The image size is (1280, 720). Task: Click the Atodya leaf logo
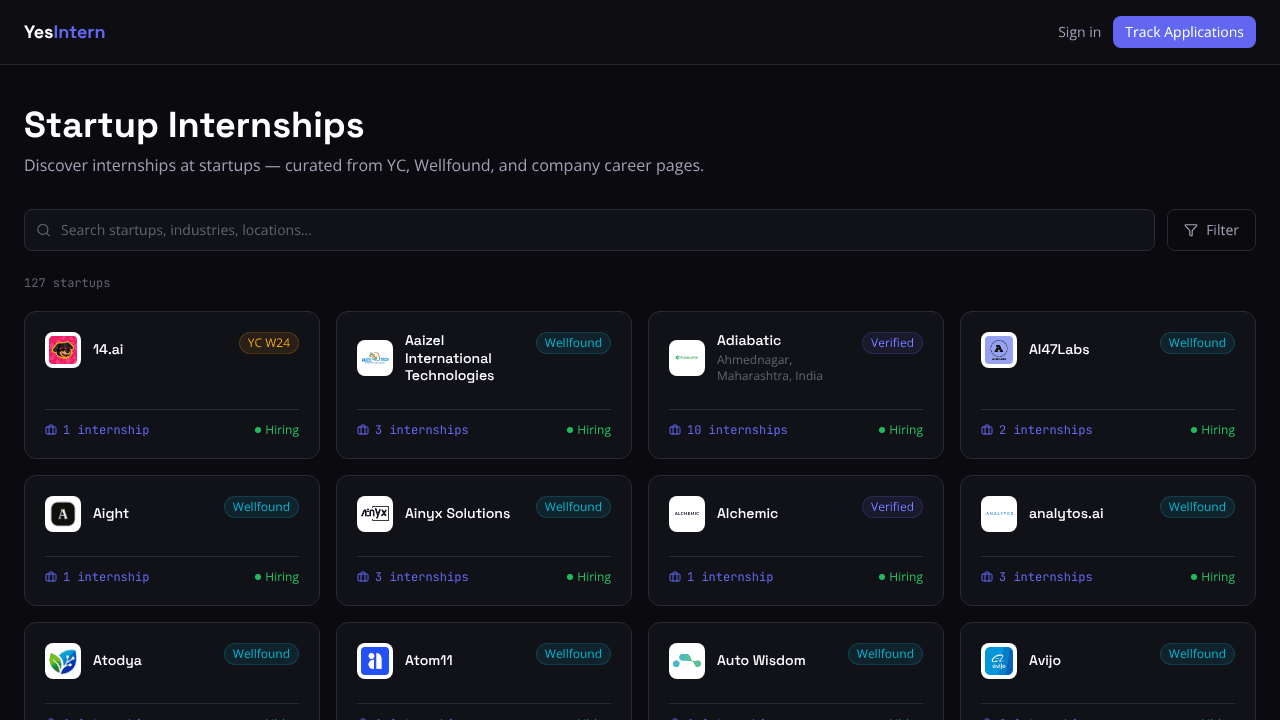point(63,661)
